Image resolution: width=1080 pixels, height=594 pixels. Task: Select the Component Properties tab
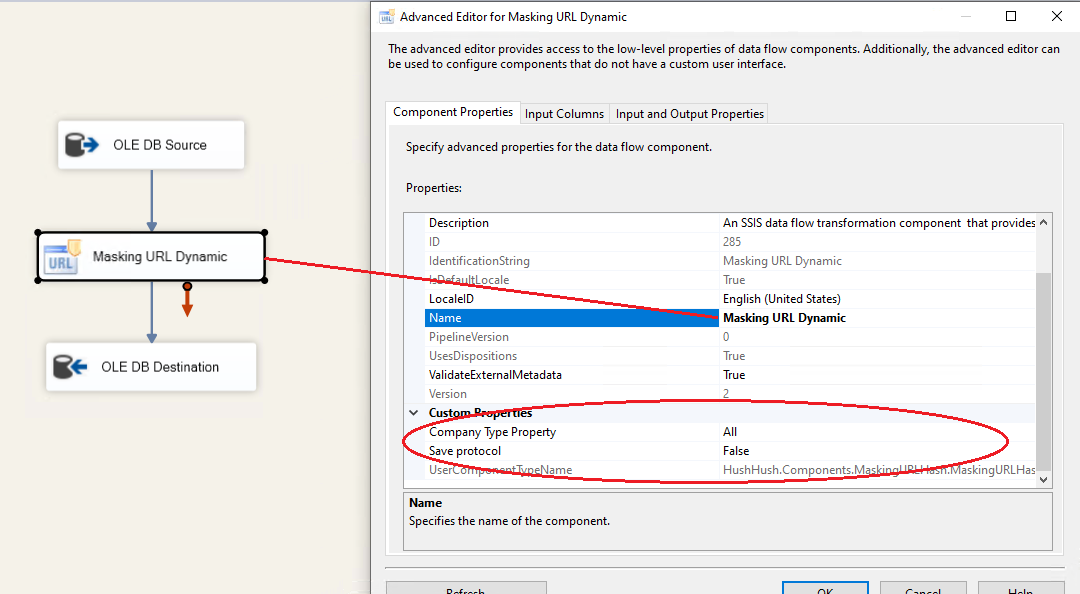coord(453,113)
